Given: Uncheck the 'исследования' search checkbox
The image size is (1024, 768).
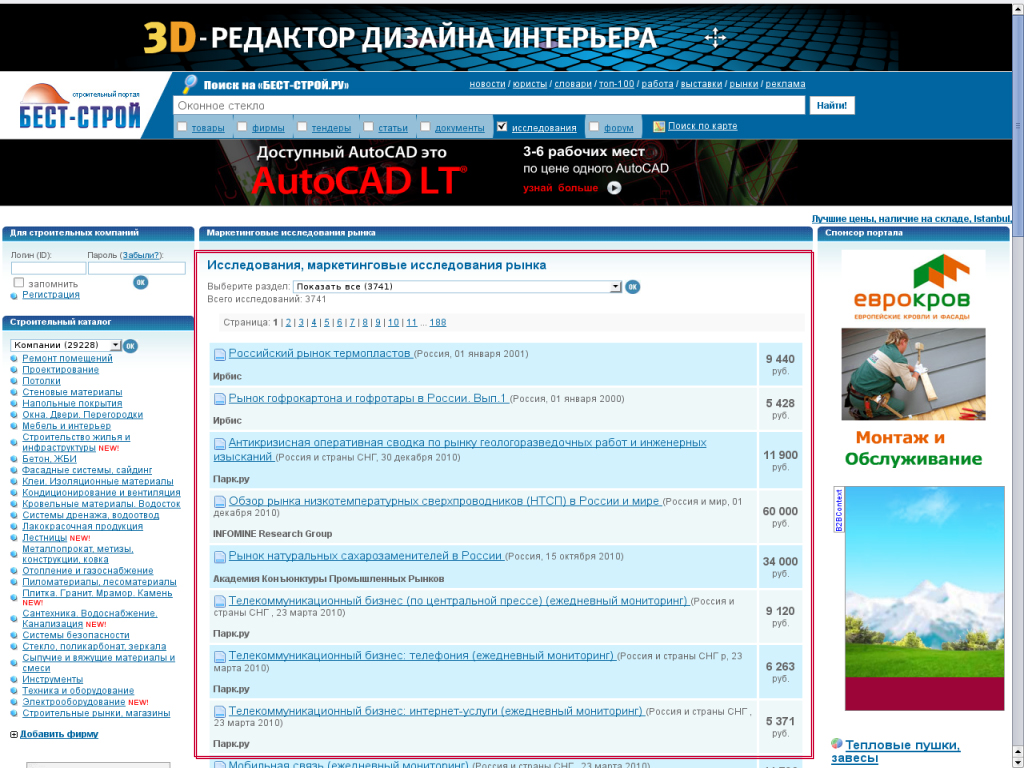Looking at the screenshot, I should point(502,127).
